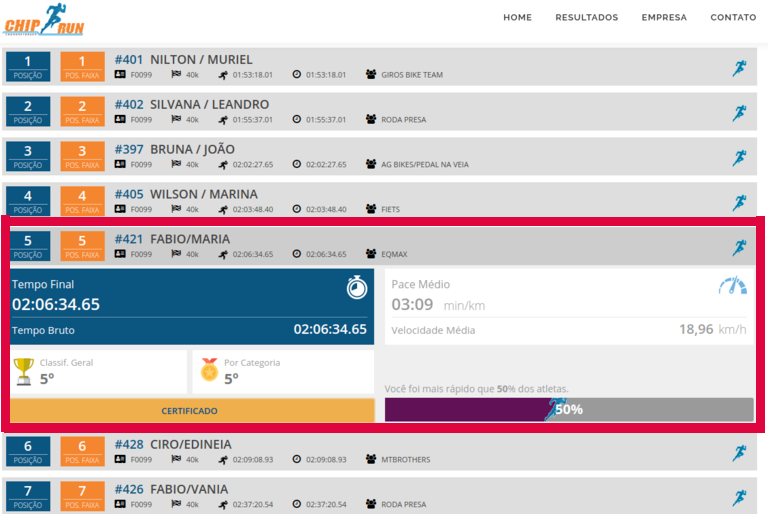This screenshot has height=514, width=768.
Task: Click the trophy icon for Classif. Geral
Action: [24, 371]
